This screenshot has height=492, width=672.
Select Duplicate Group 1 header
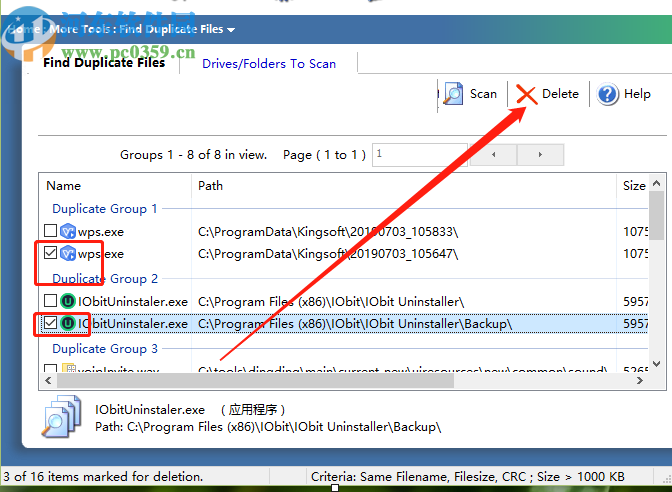(x=105, y=209)
